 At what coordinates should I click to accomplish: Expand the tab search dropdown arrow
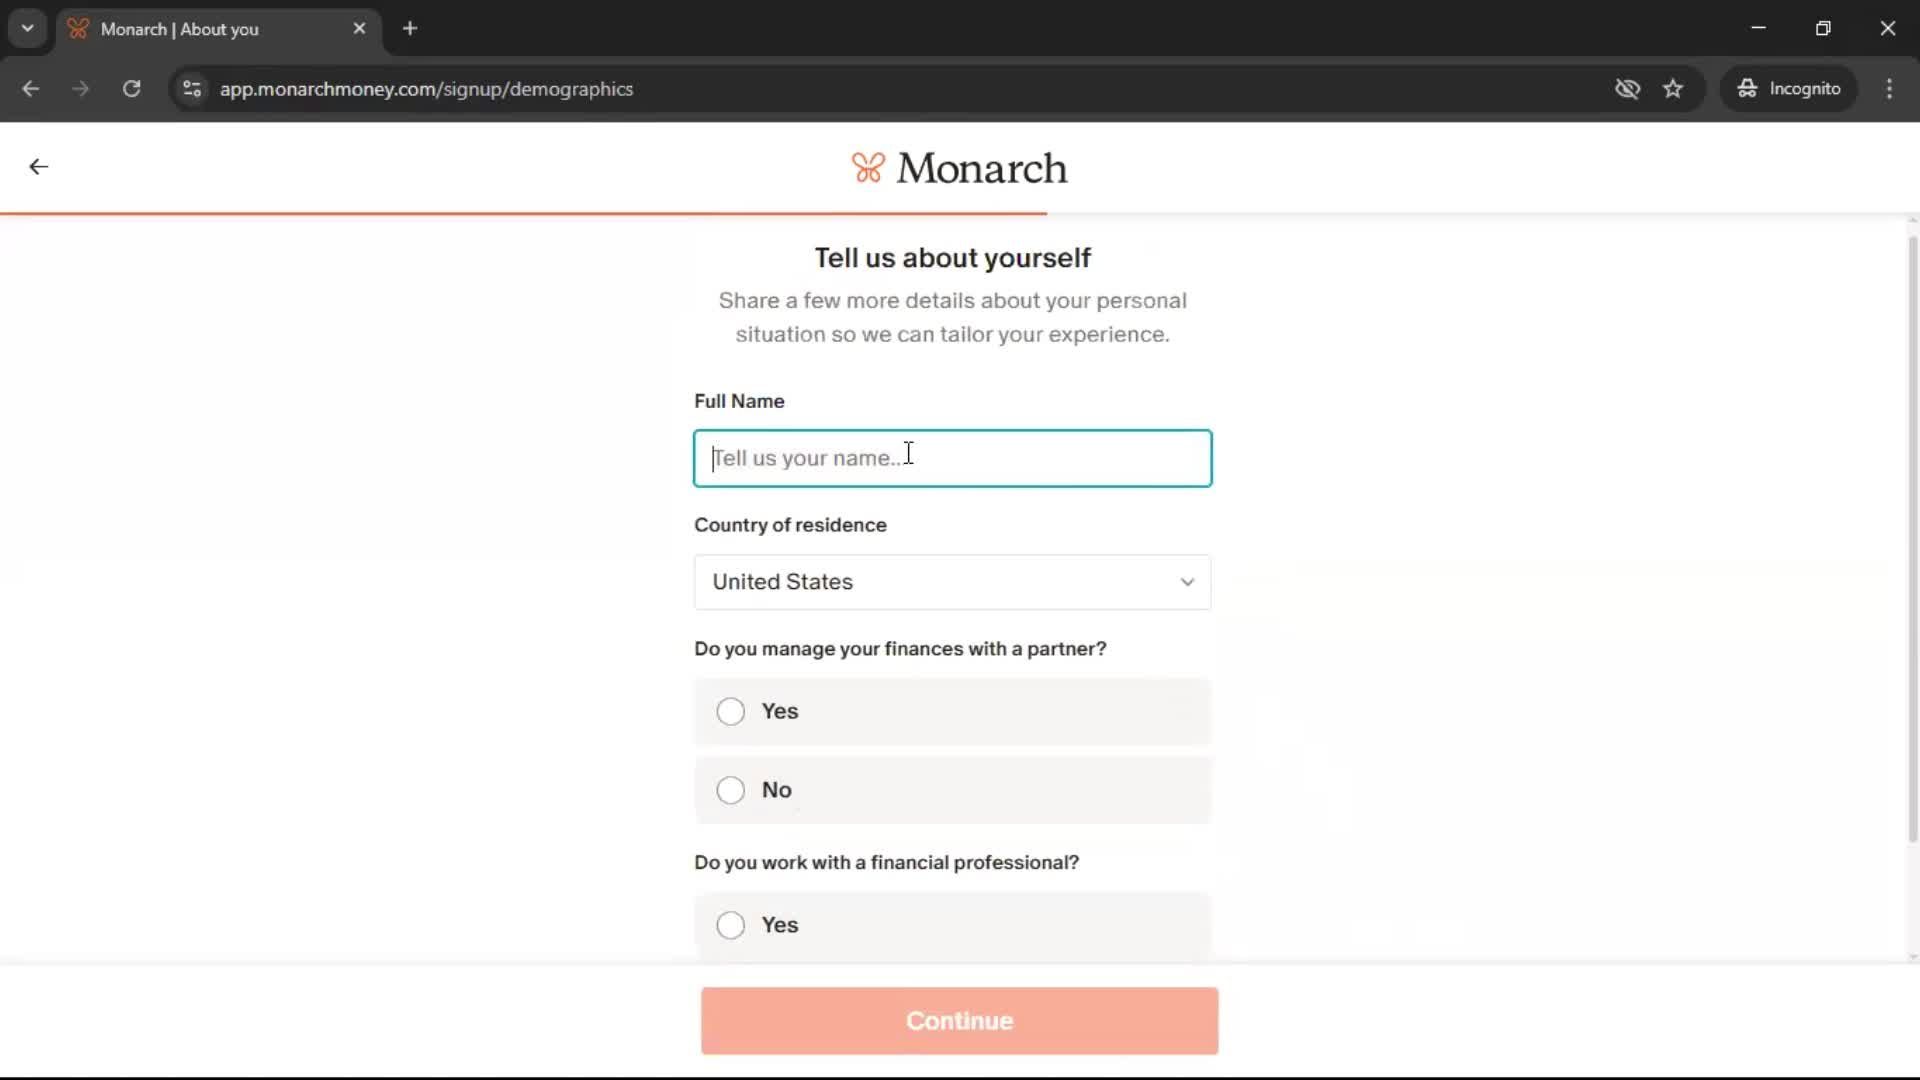click(x=27, y=28)
